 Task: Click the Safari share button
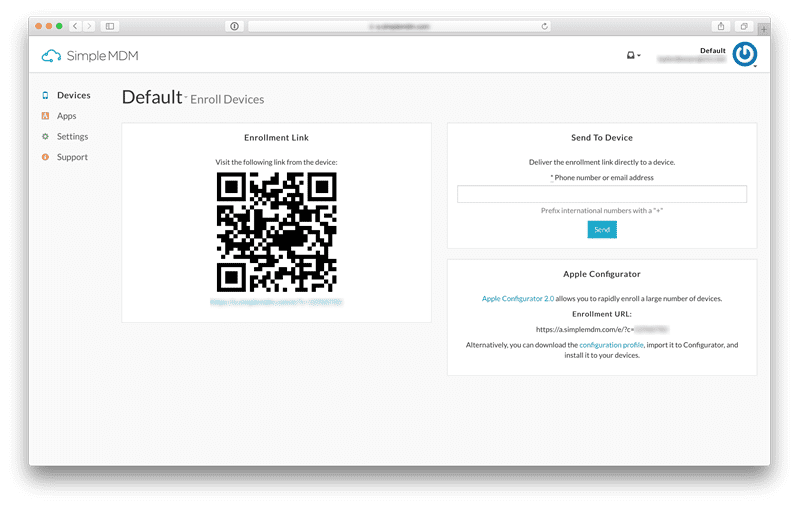click(720, 26)
